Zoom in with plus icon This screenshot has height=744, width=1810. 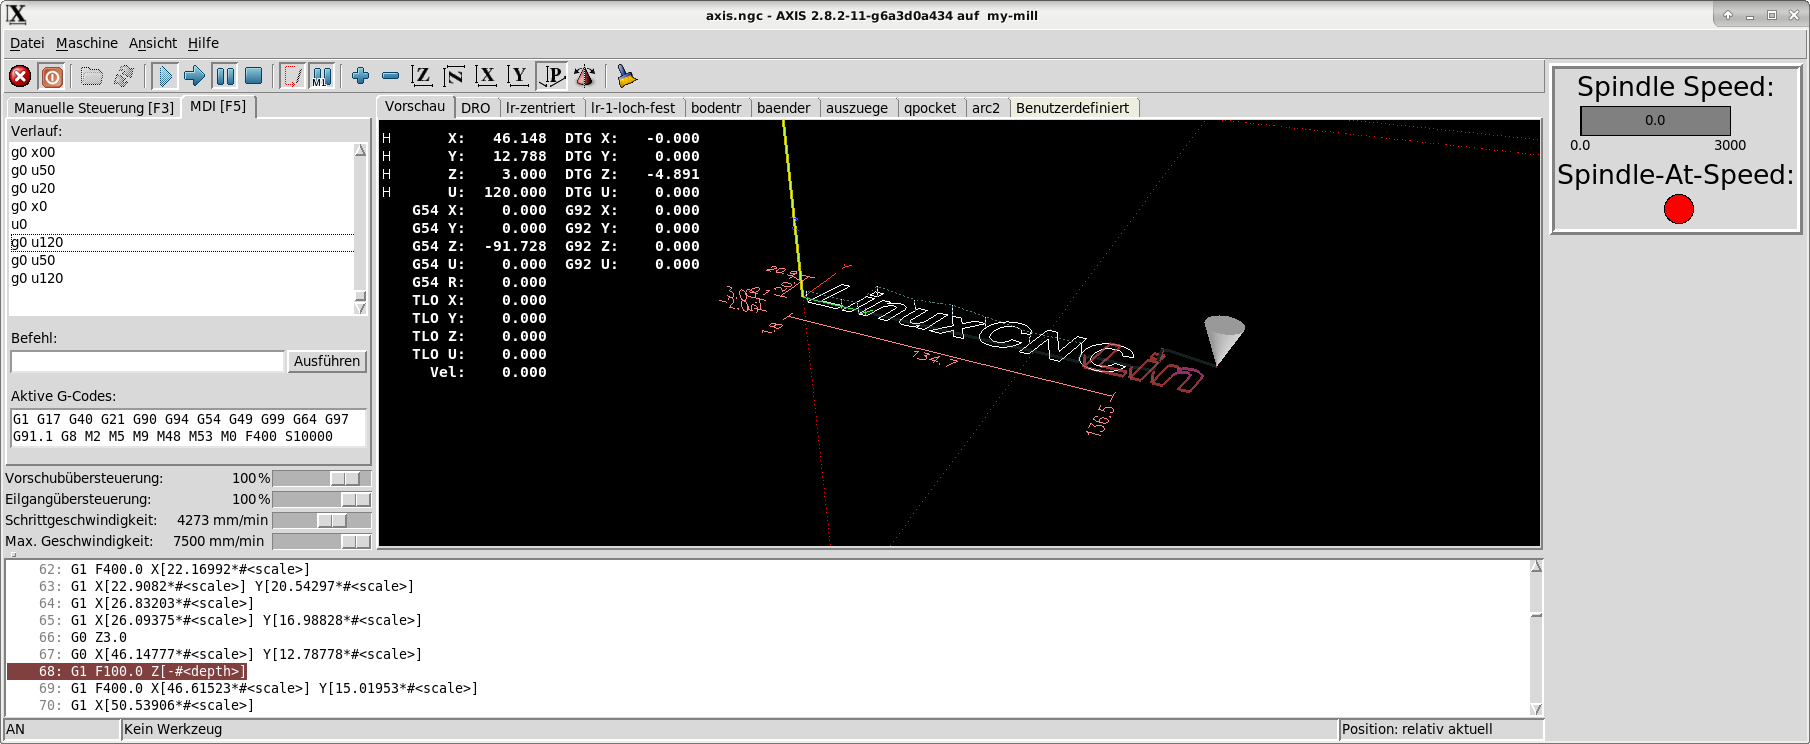coord(361,76)
